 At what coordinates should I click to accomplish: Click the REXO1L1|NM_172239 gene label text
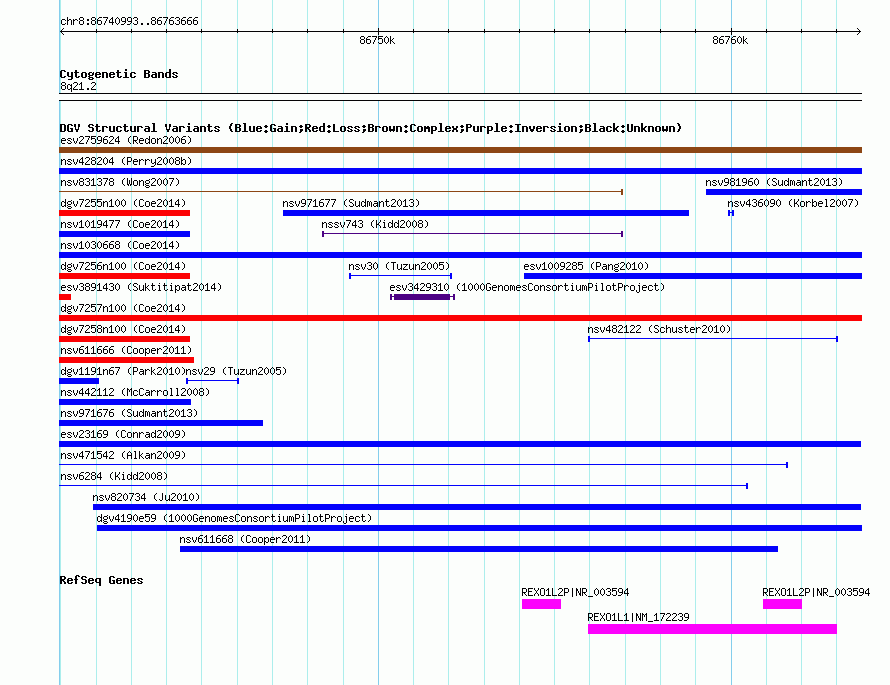pos(638,617)
